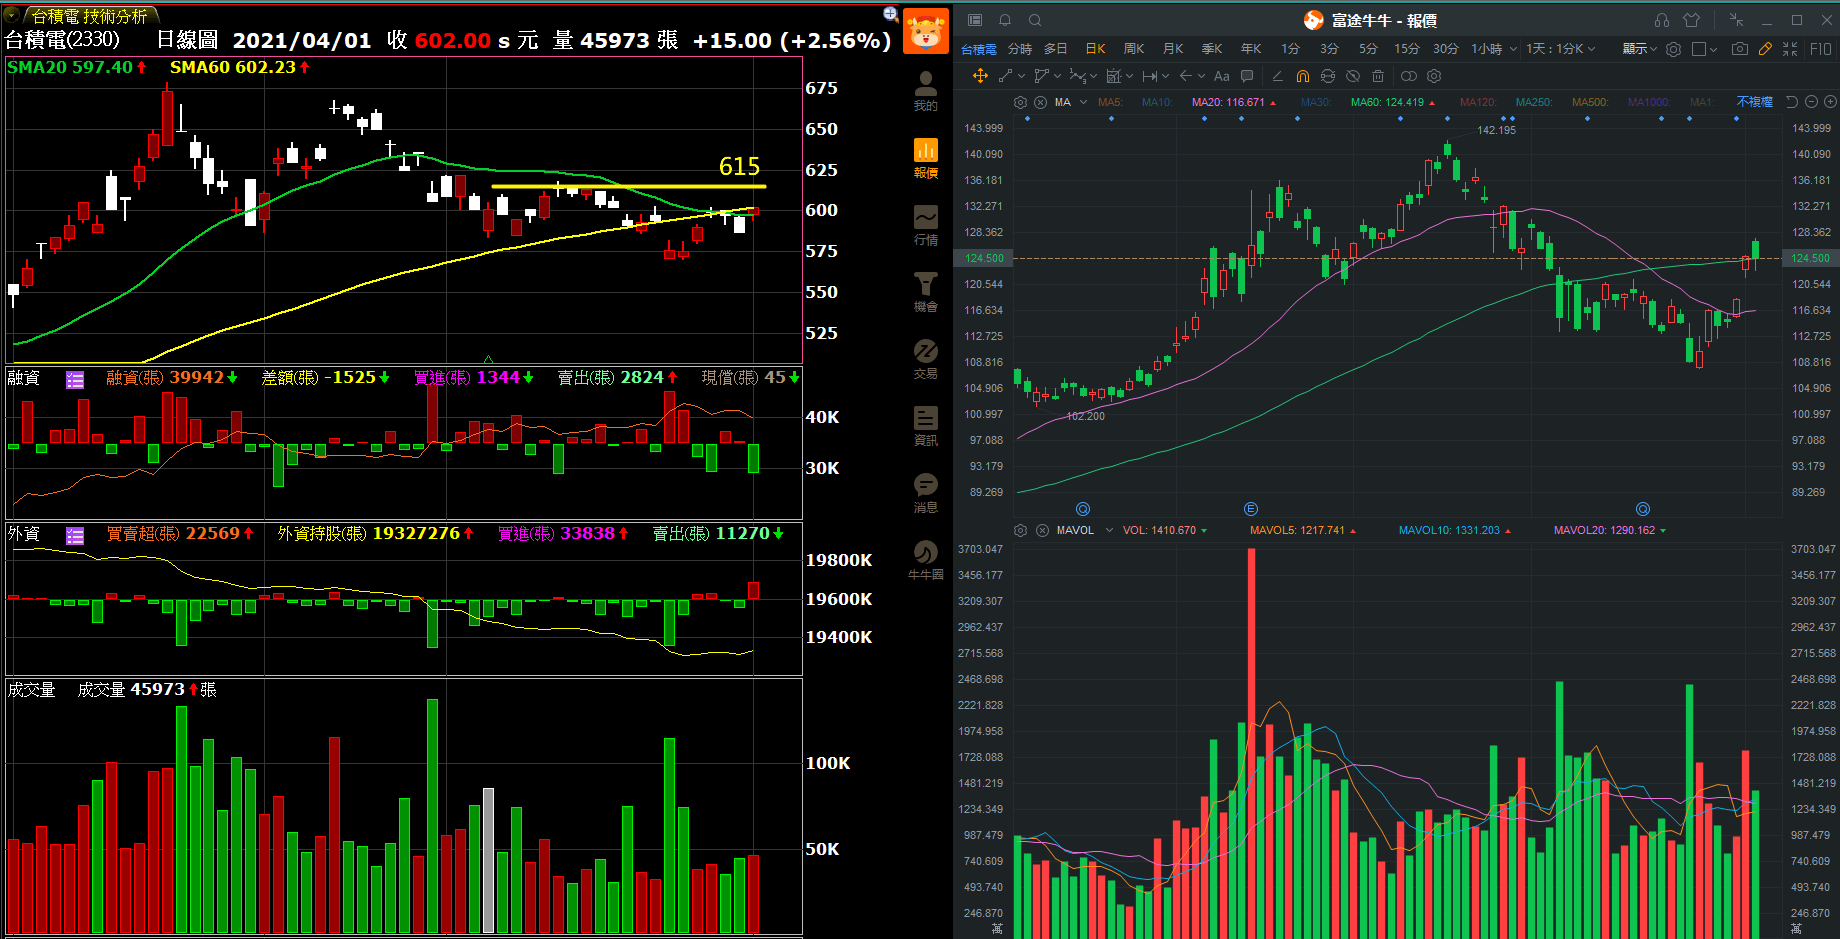The height and width of the screenshot is (939, 1840).
Task: Remove the MA indicator with X button
Action: [x=1040, y=102]
